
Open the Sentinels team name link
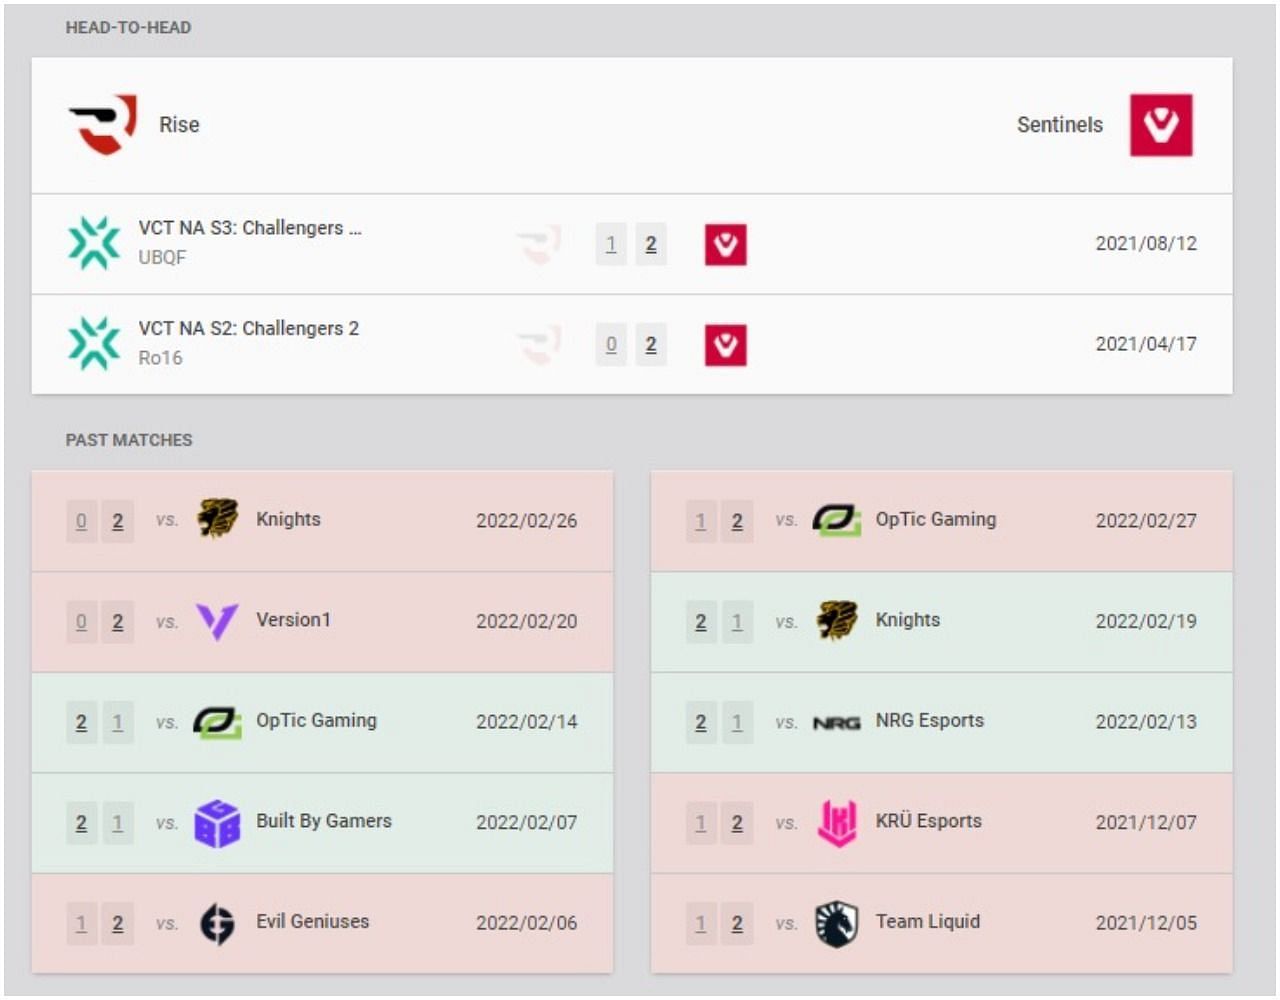tap(1060, 125)
